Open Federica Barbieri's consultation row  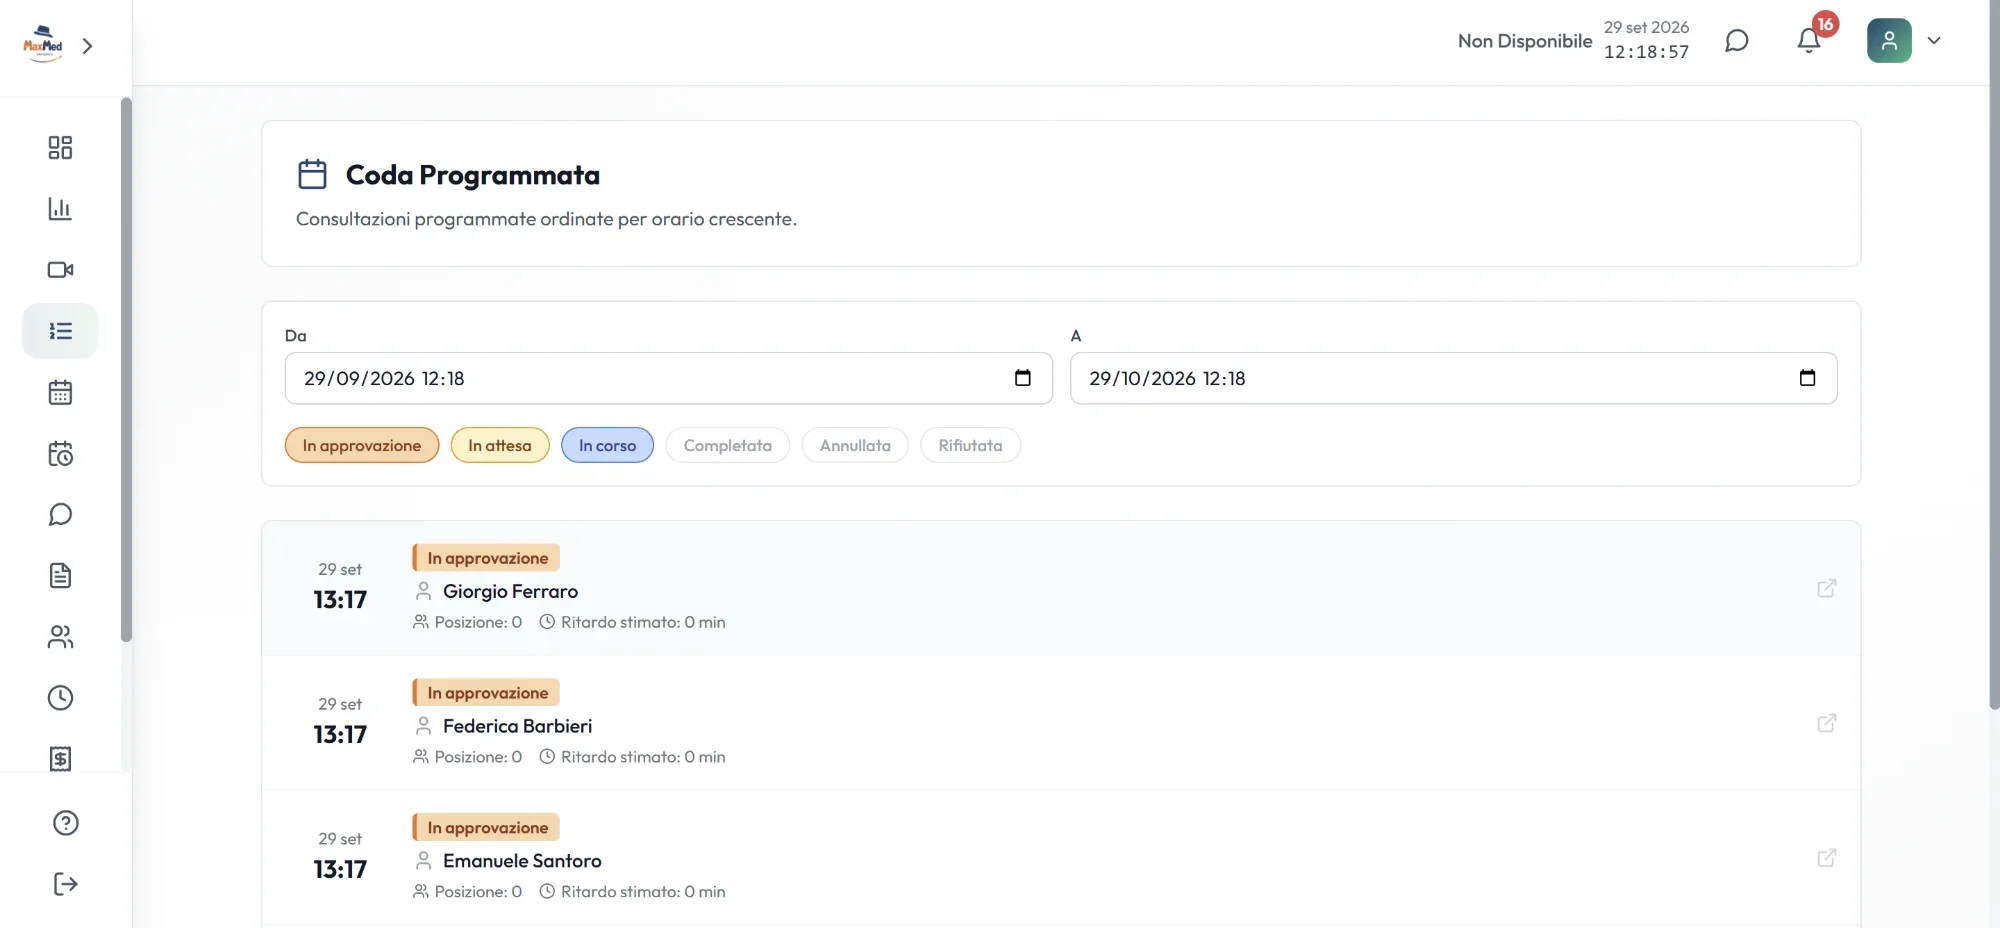[x=1061, y=723]
